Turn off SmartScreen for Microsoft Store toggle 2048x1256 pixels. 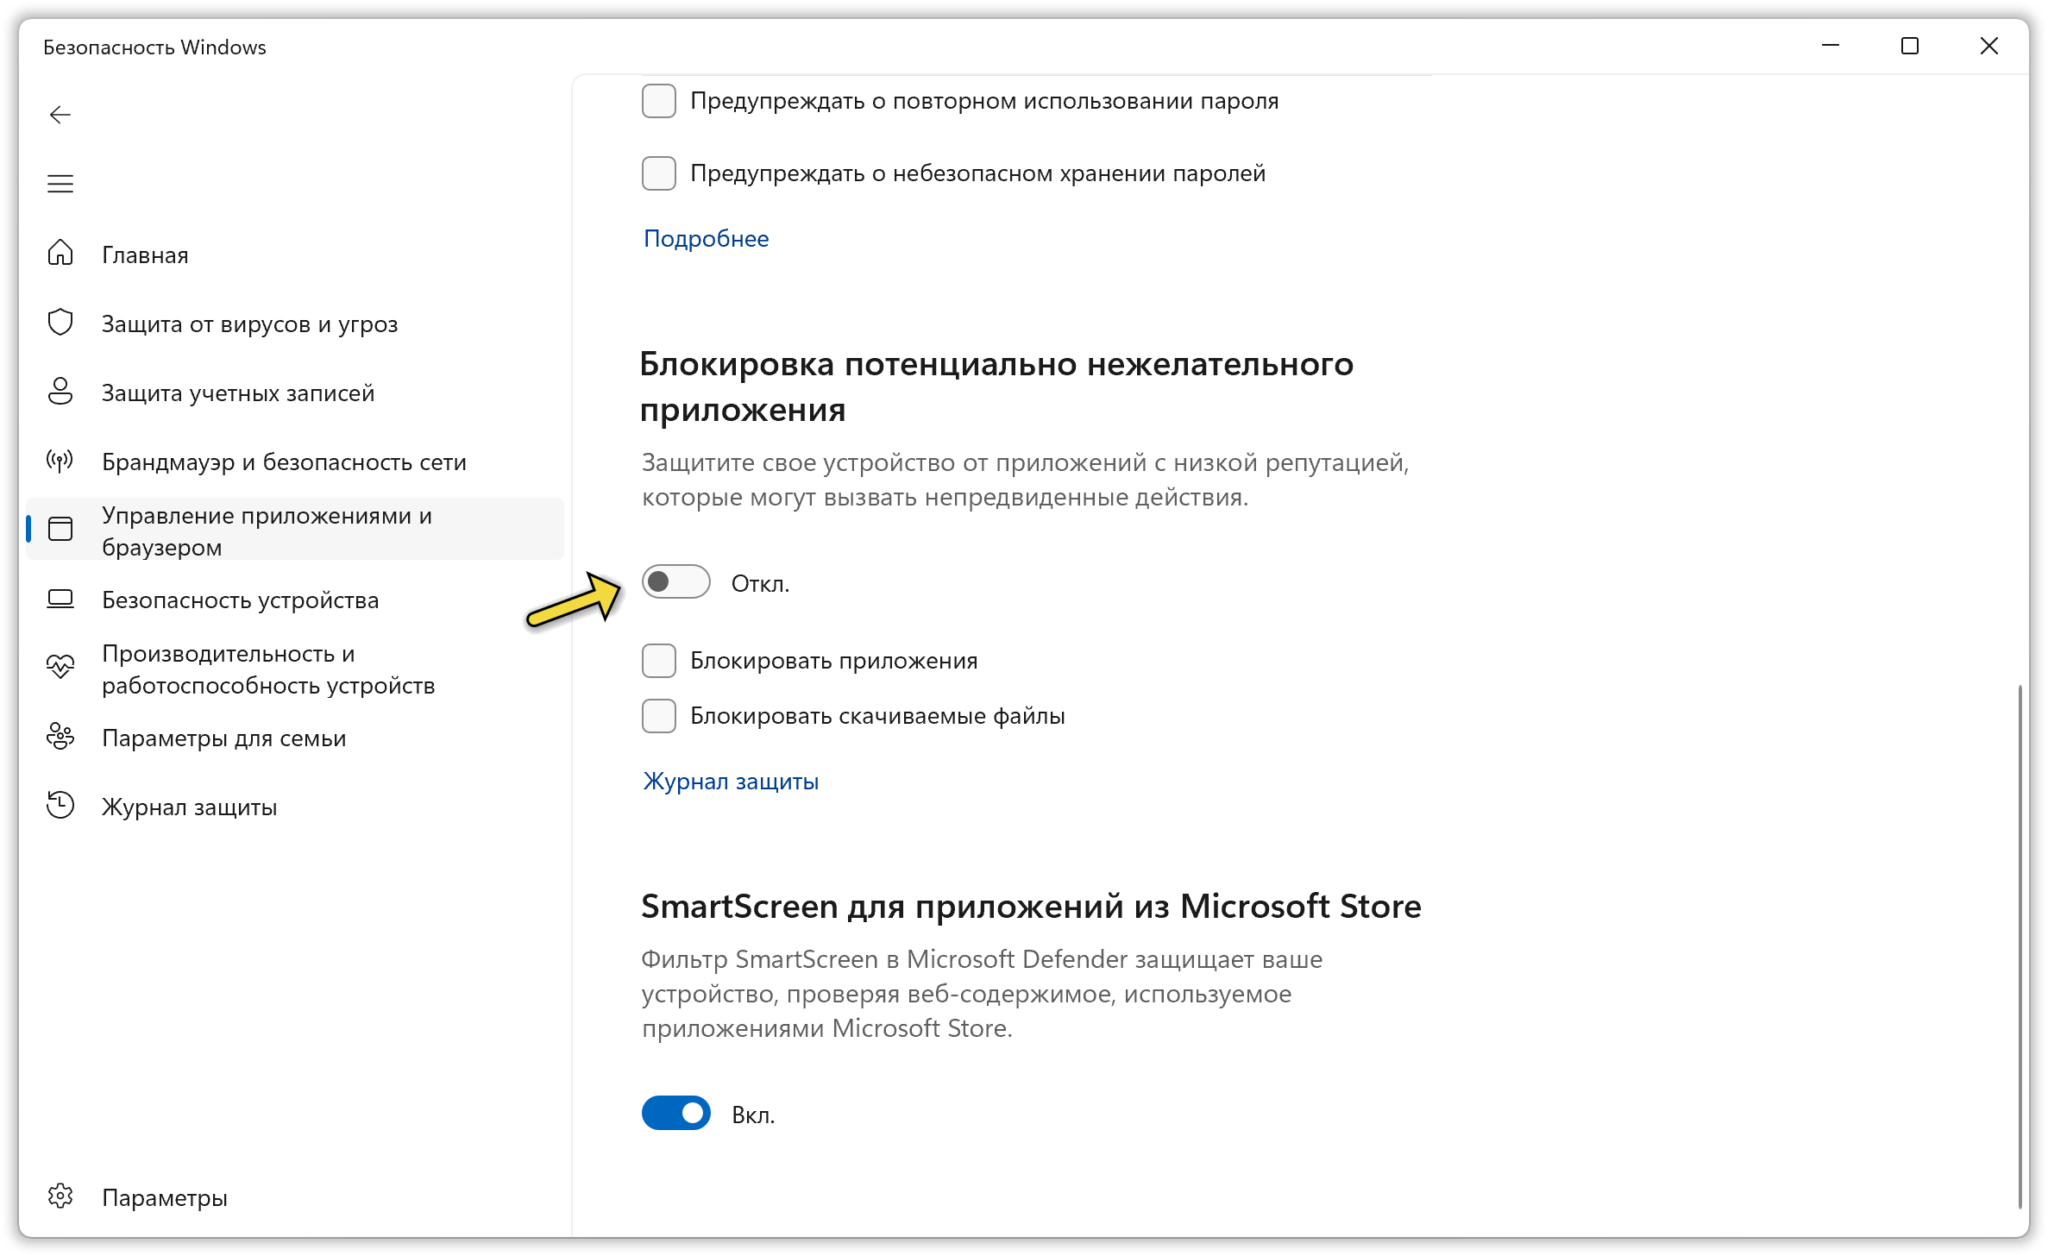coord(676,1113)
